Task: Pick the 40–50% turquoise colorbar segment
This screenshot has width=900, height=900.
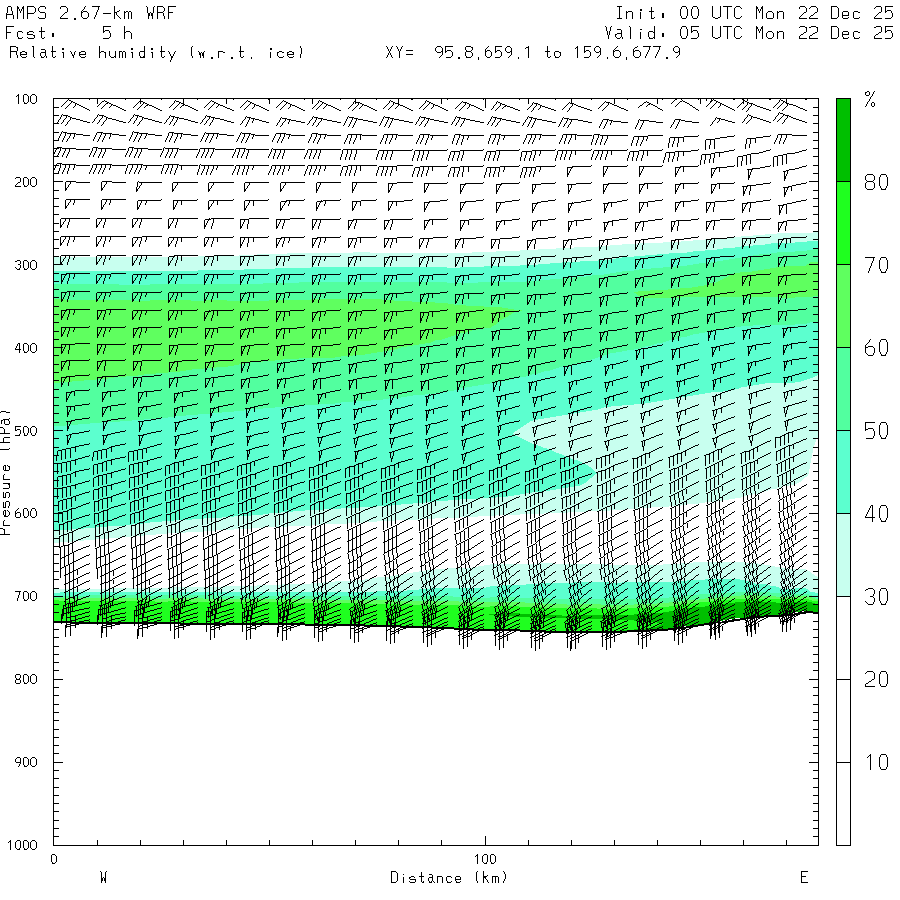Action: 843,472
